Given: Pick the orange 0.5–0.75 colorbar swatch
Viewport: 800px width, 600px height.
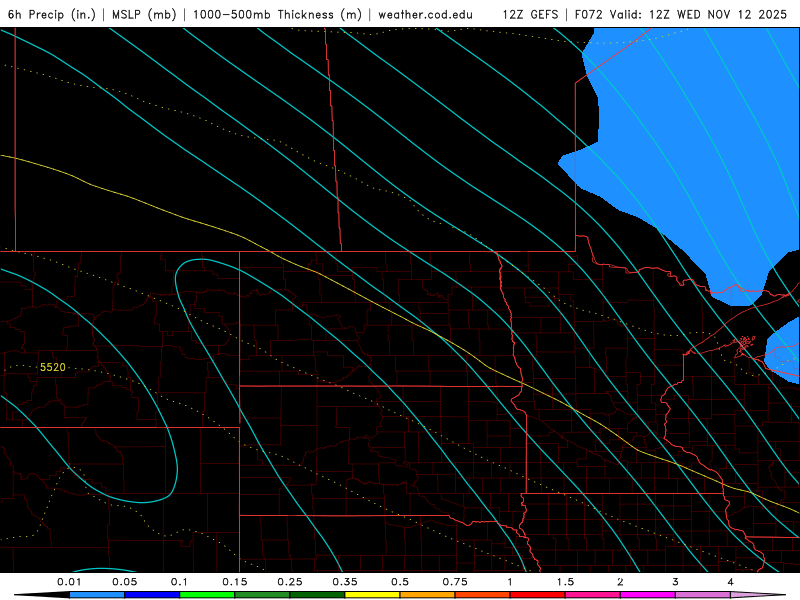Looking at the screenshot, I should click(428, 595).
